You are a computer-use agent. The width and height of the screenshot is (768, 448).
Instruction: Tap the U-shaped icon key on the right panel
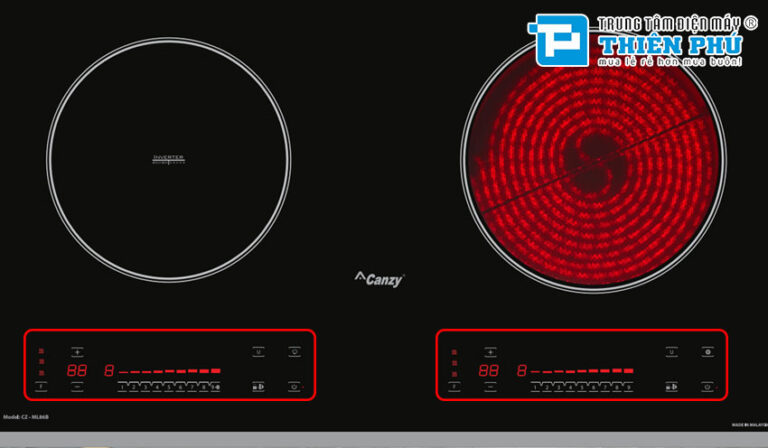[672, 352]
